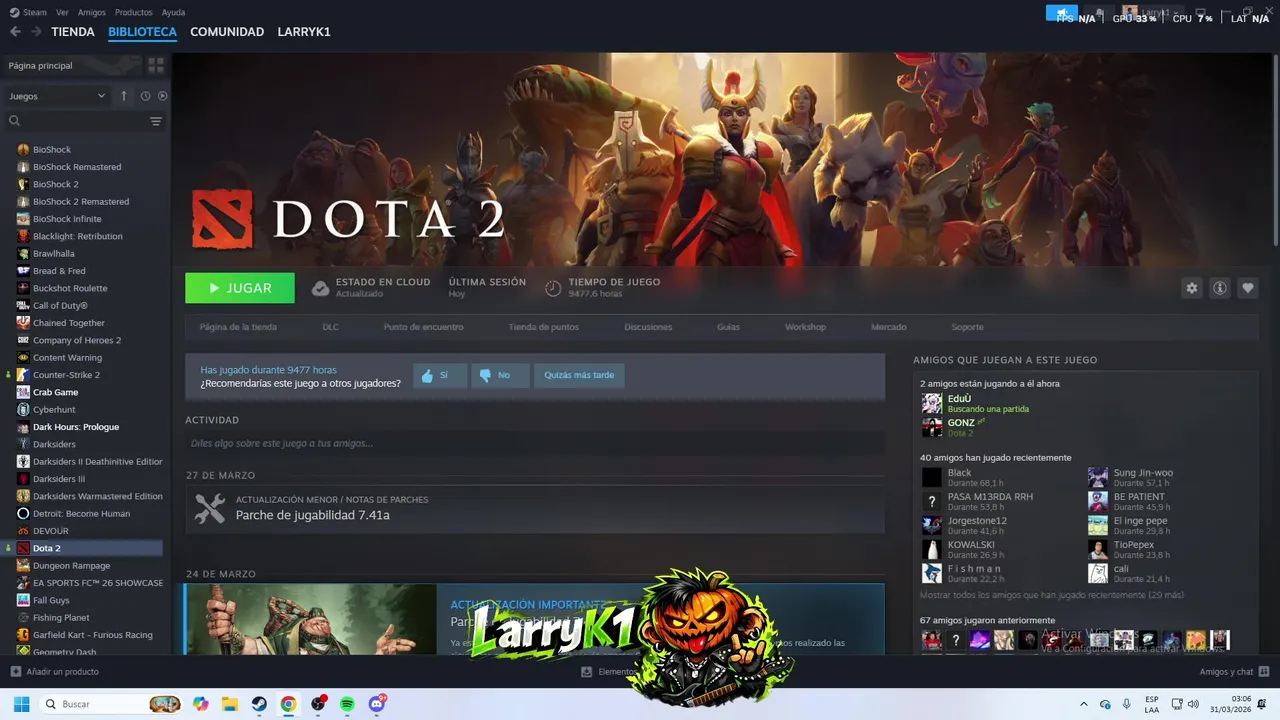Open friend EduÙ avatar

coord(932,403)
